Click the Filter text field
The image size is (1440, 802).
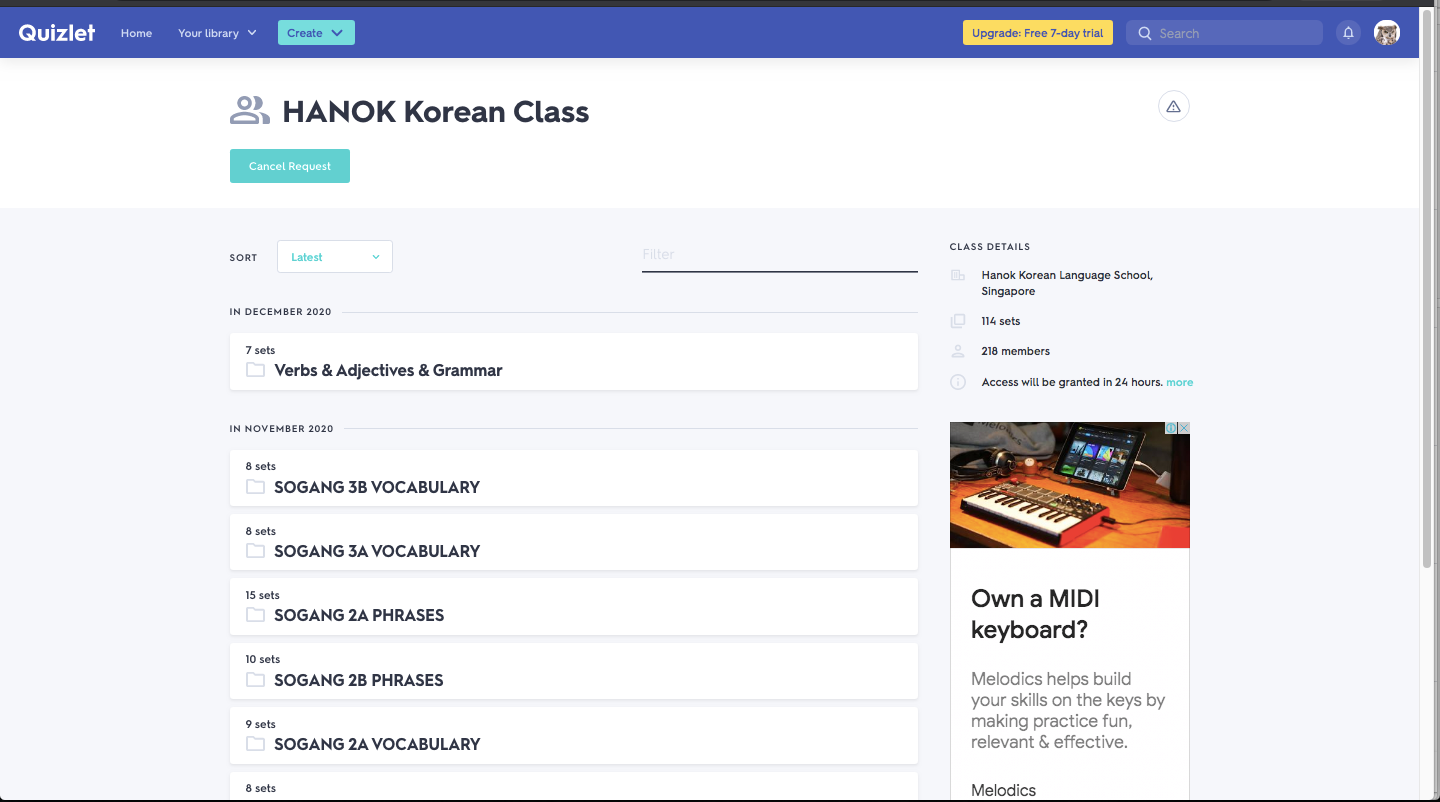[x=780, y=255]
